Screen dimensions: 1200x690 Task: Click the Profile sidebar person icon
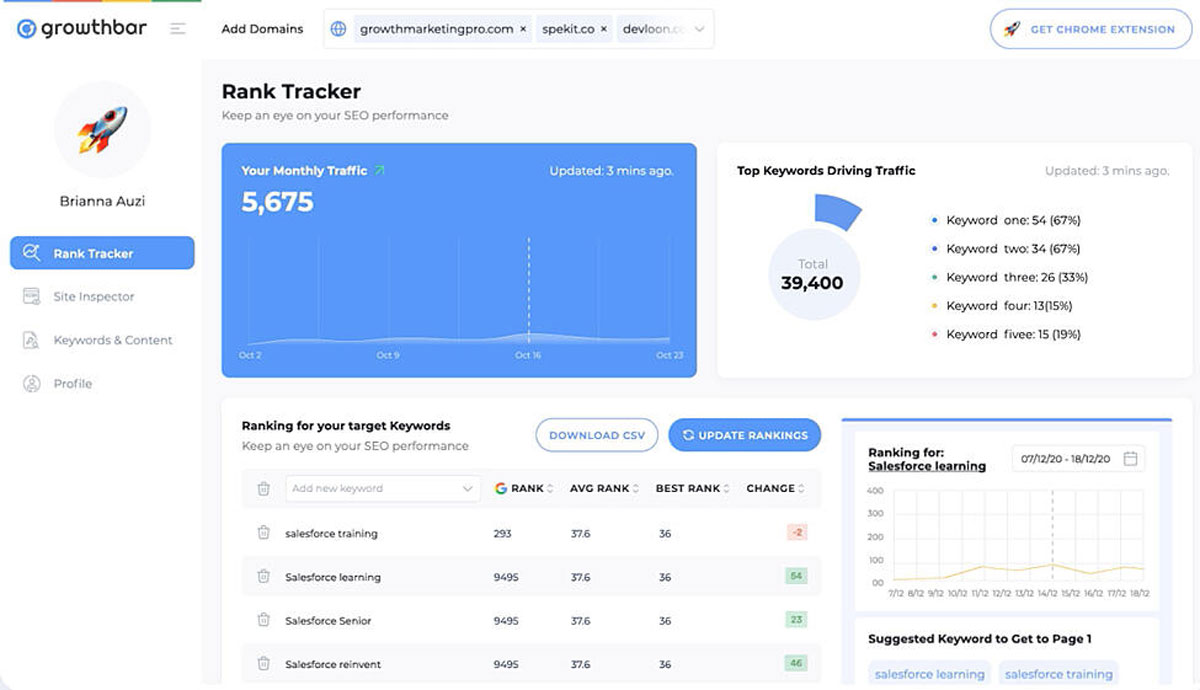click(32, 384)
